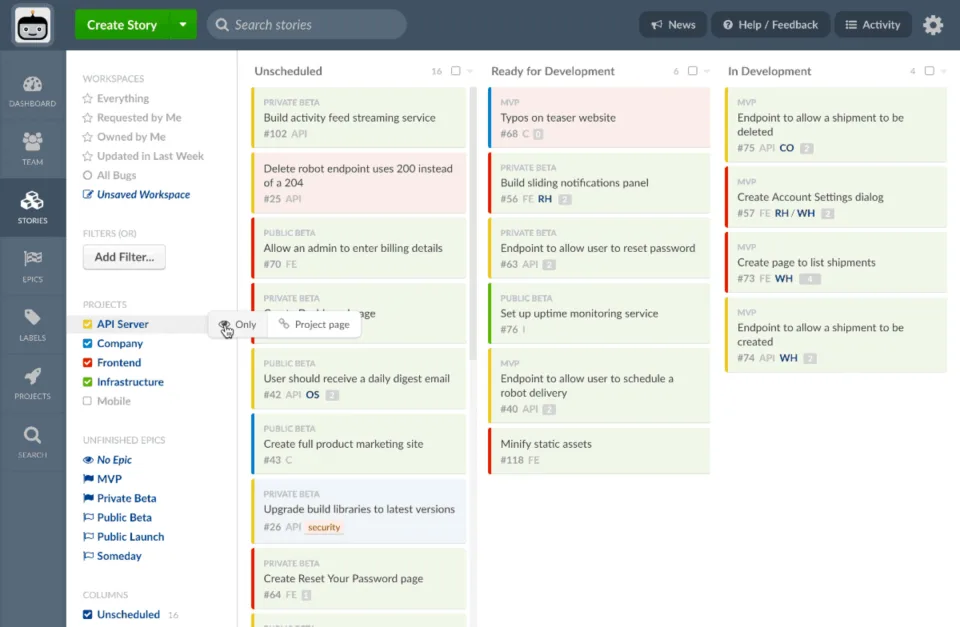This screenshot has height=627, width=960.
Task: Click the Project page link icon
Action: 284,324
